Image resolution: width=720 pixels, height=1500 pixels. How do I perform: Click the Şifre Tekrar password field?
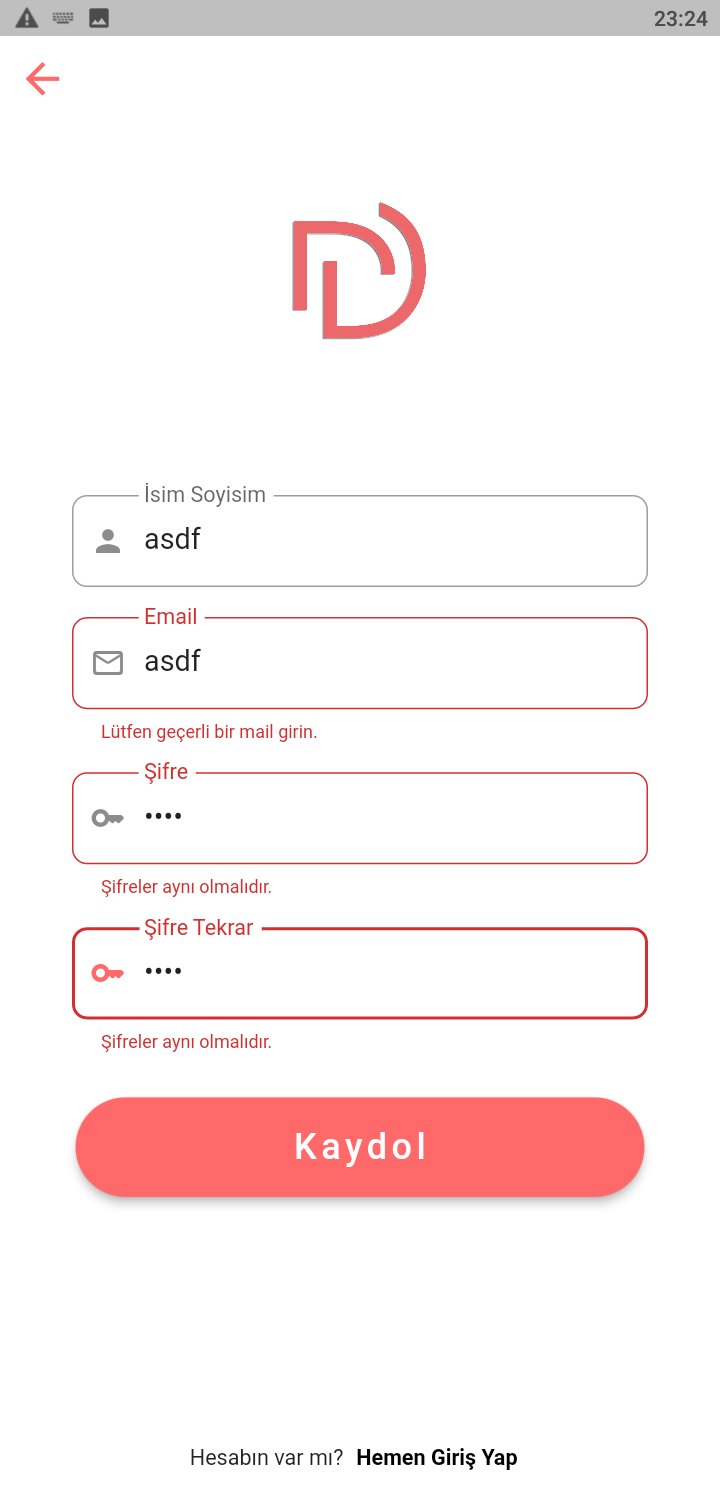coord(360,972)
